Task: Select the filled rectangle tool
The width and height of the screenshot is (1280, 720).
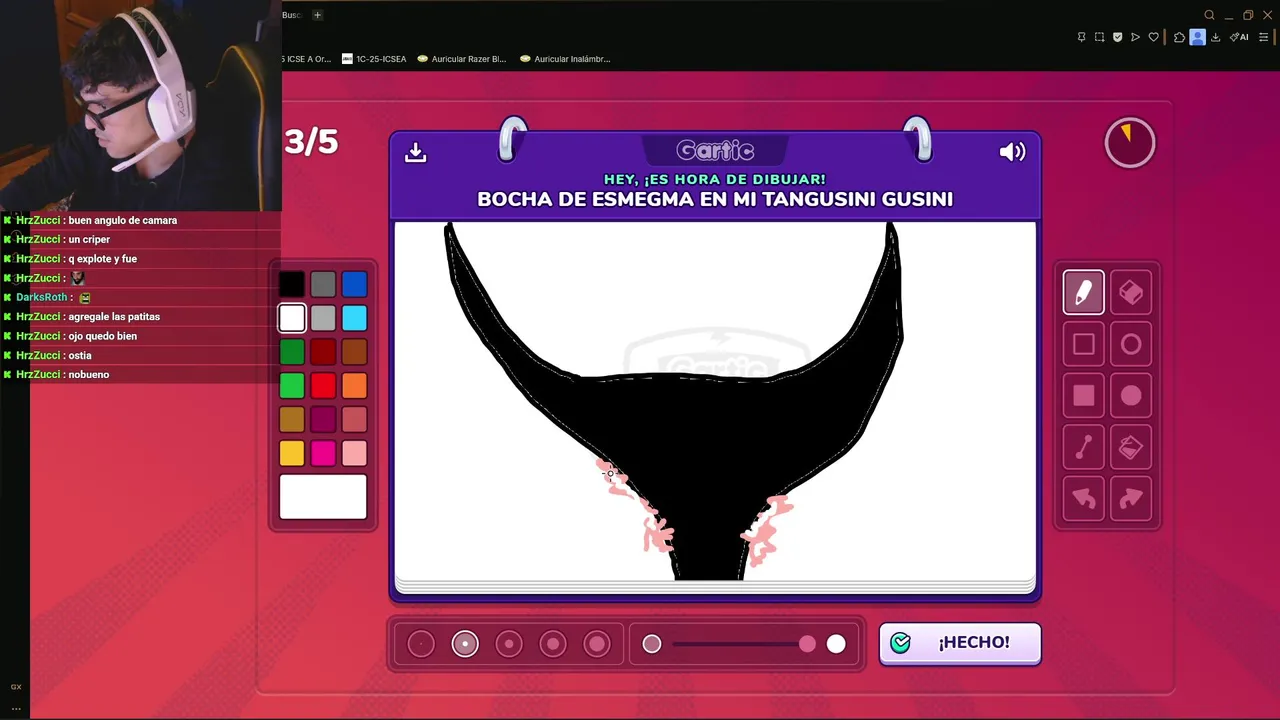Action: point(1084,396)
